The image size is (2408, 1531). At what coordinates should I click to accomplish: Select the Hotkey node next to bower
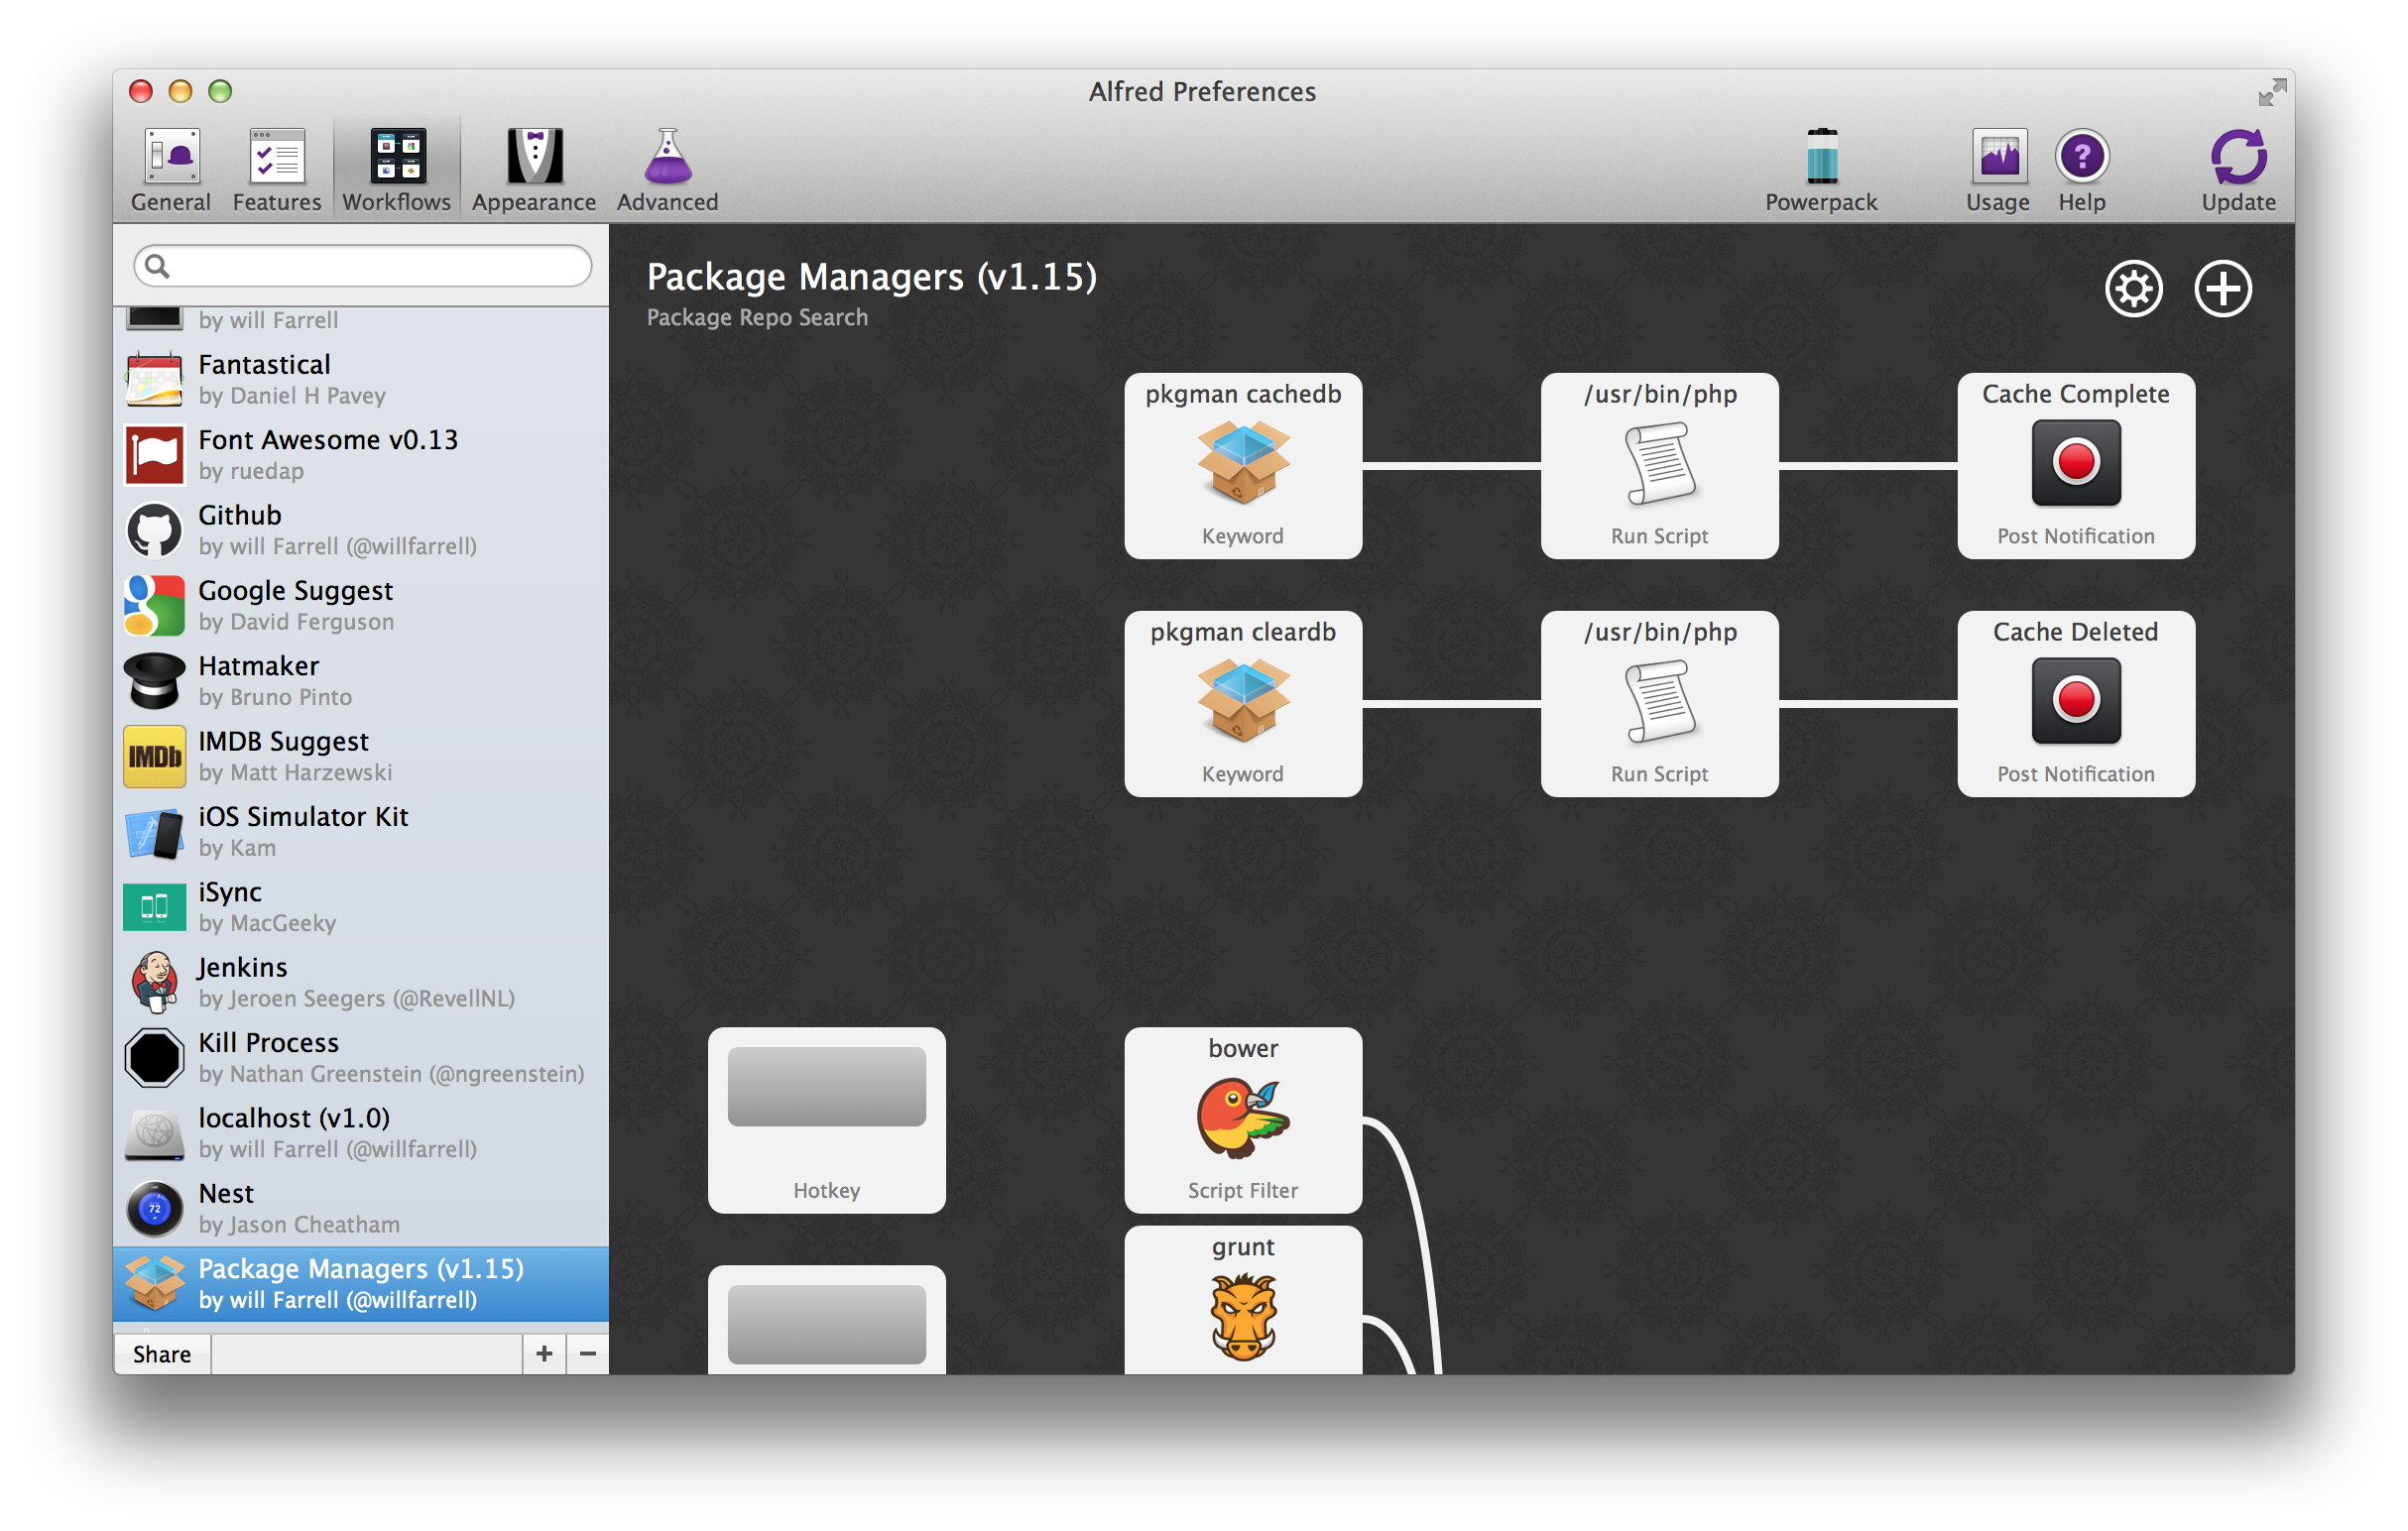point(827,1120)
